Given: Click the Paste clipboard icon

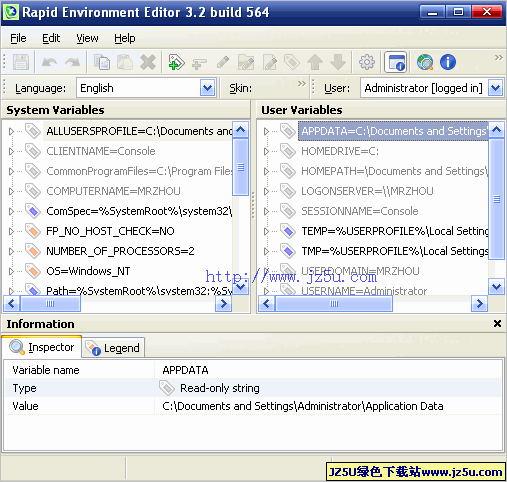Looking at the screenshot, I should coord(125,62).
